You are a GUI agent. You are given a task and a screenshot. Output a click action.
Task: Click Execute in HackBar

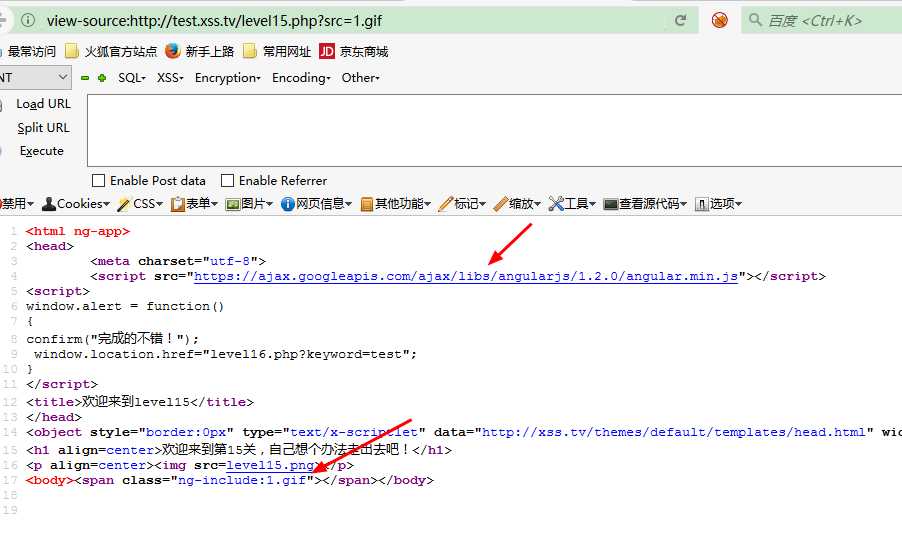tap(41, 151)
